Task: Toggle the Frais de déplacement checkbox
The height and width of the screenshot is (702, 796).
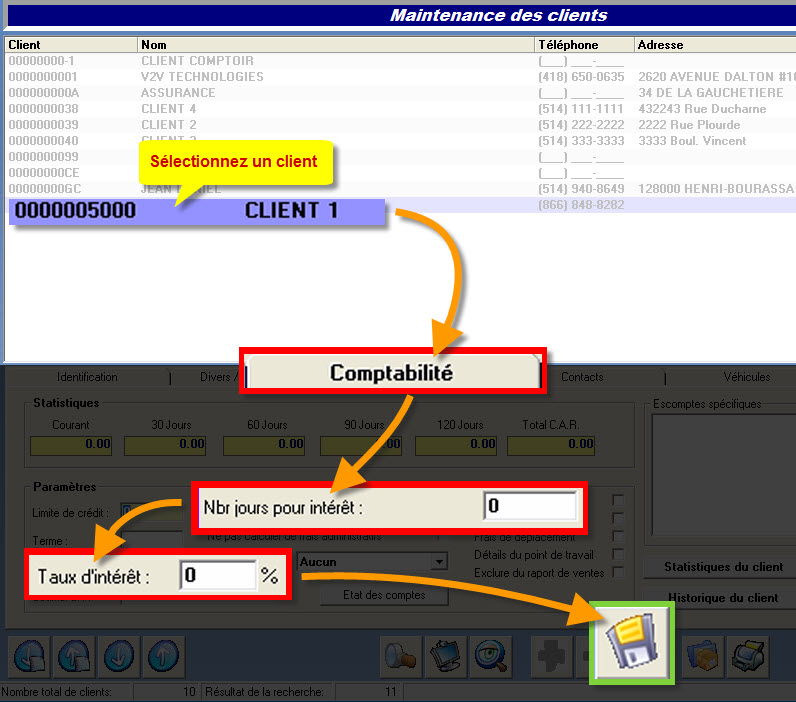Action: [618, 536]
